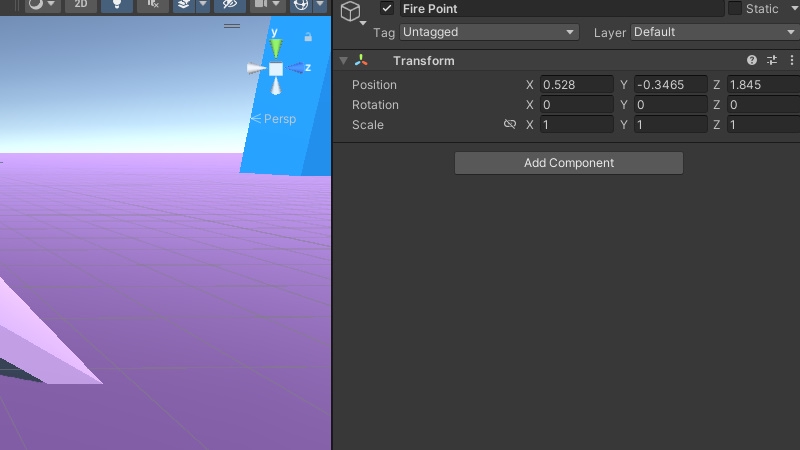The image size is (800, 450).
Task: Click the bottom gray axis cone
Action: click(x=276, y=87)
